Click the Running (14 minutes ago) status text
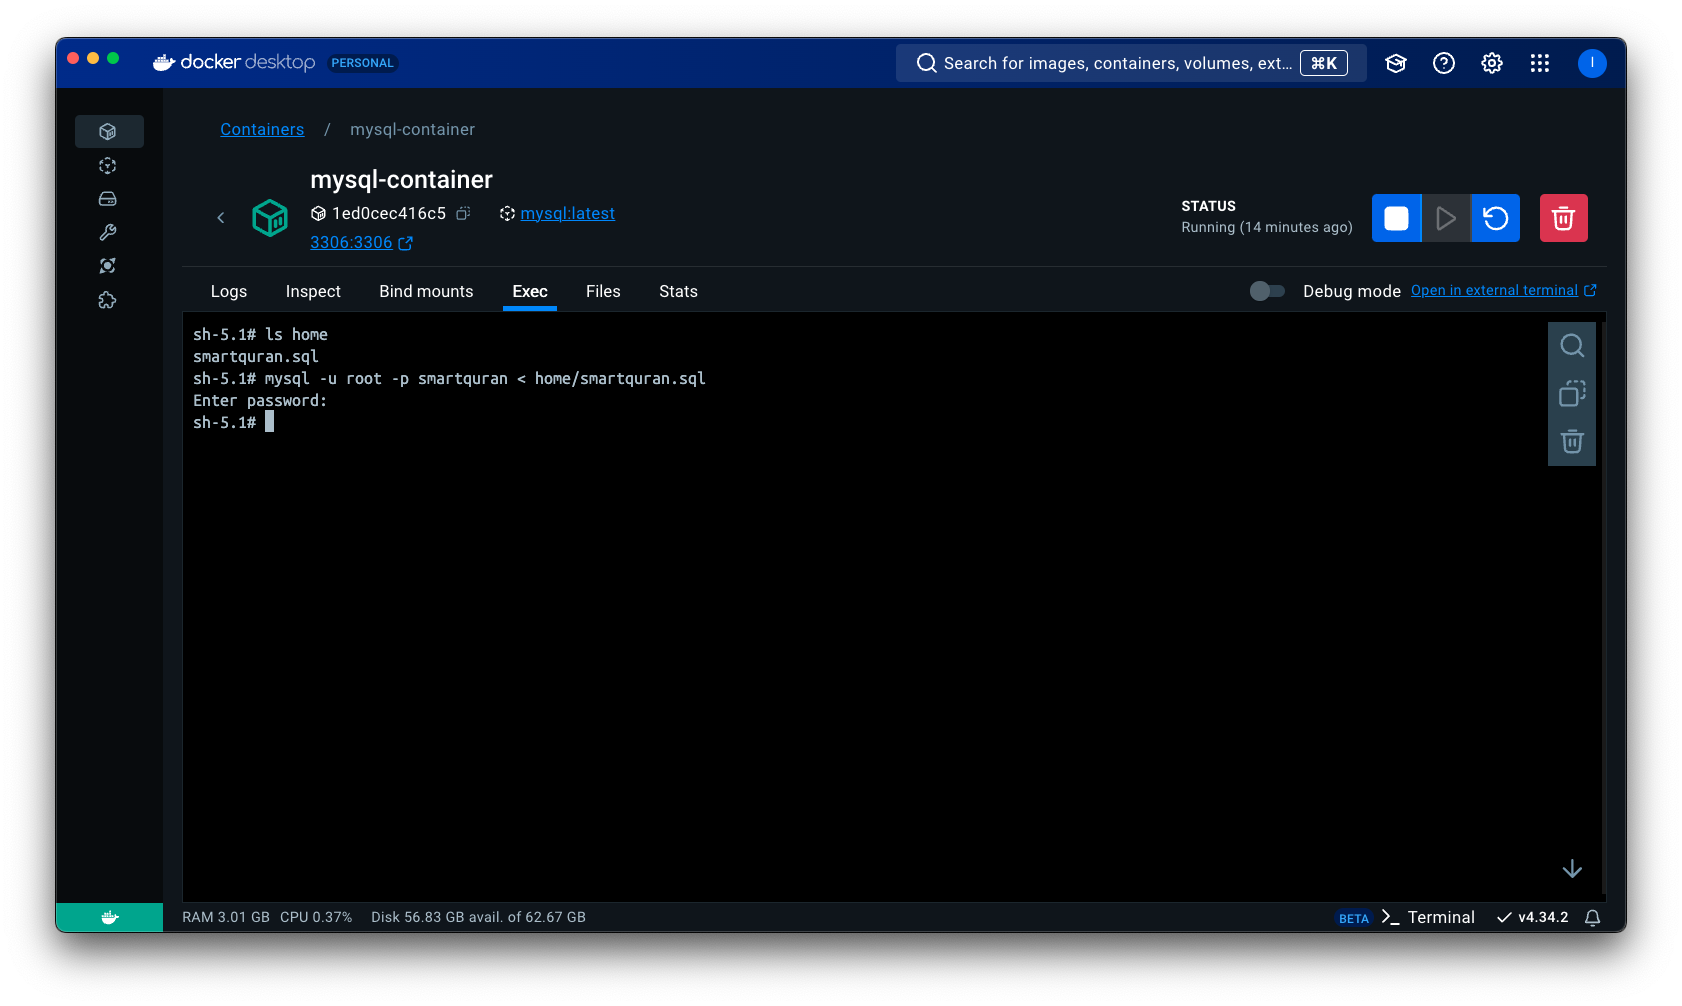This screenshot has height=1006, width=1682. point(1267,227)
